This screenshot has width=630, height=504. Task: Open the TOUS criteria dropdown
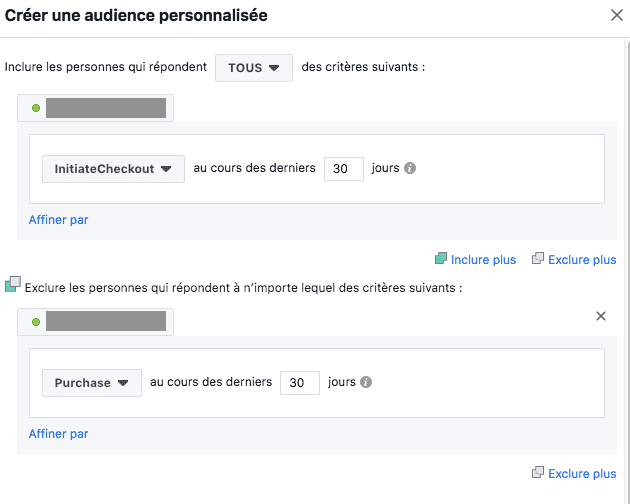coord(254,68)
